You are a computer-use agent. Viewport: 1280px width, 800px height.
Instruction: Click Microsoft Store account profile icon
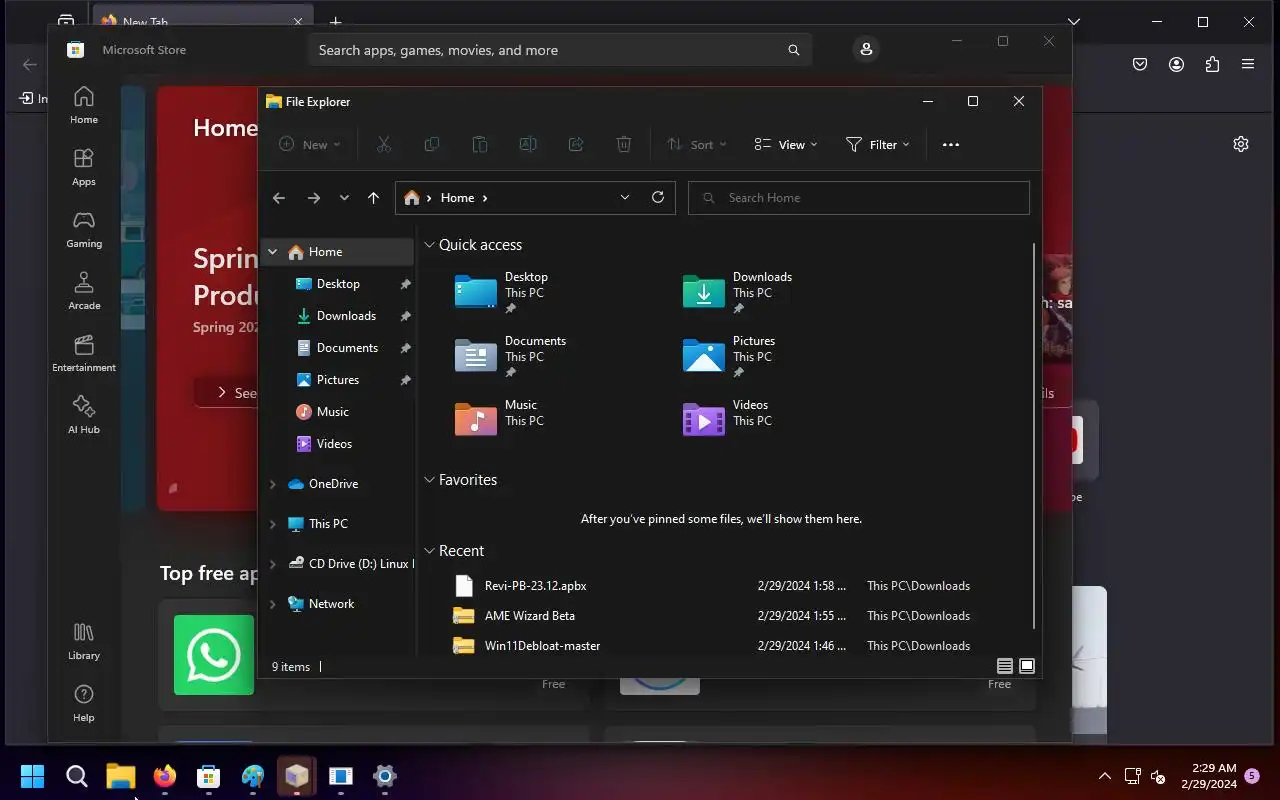(x=866, y=49)
